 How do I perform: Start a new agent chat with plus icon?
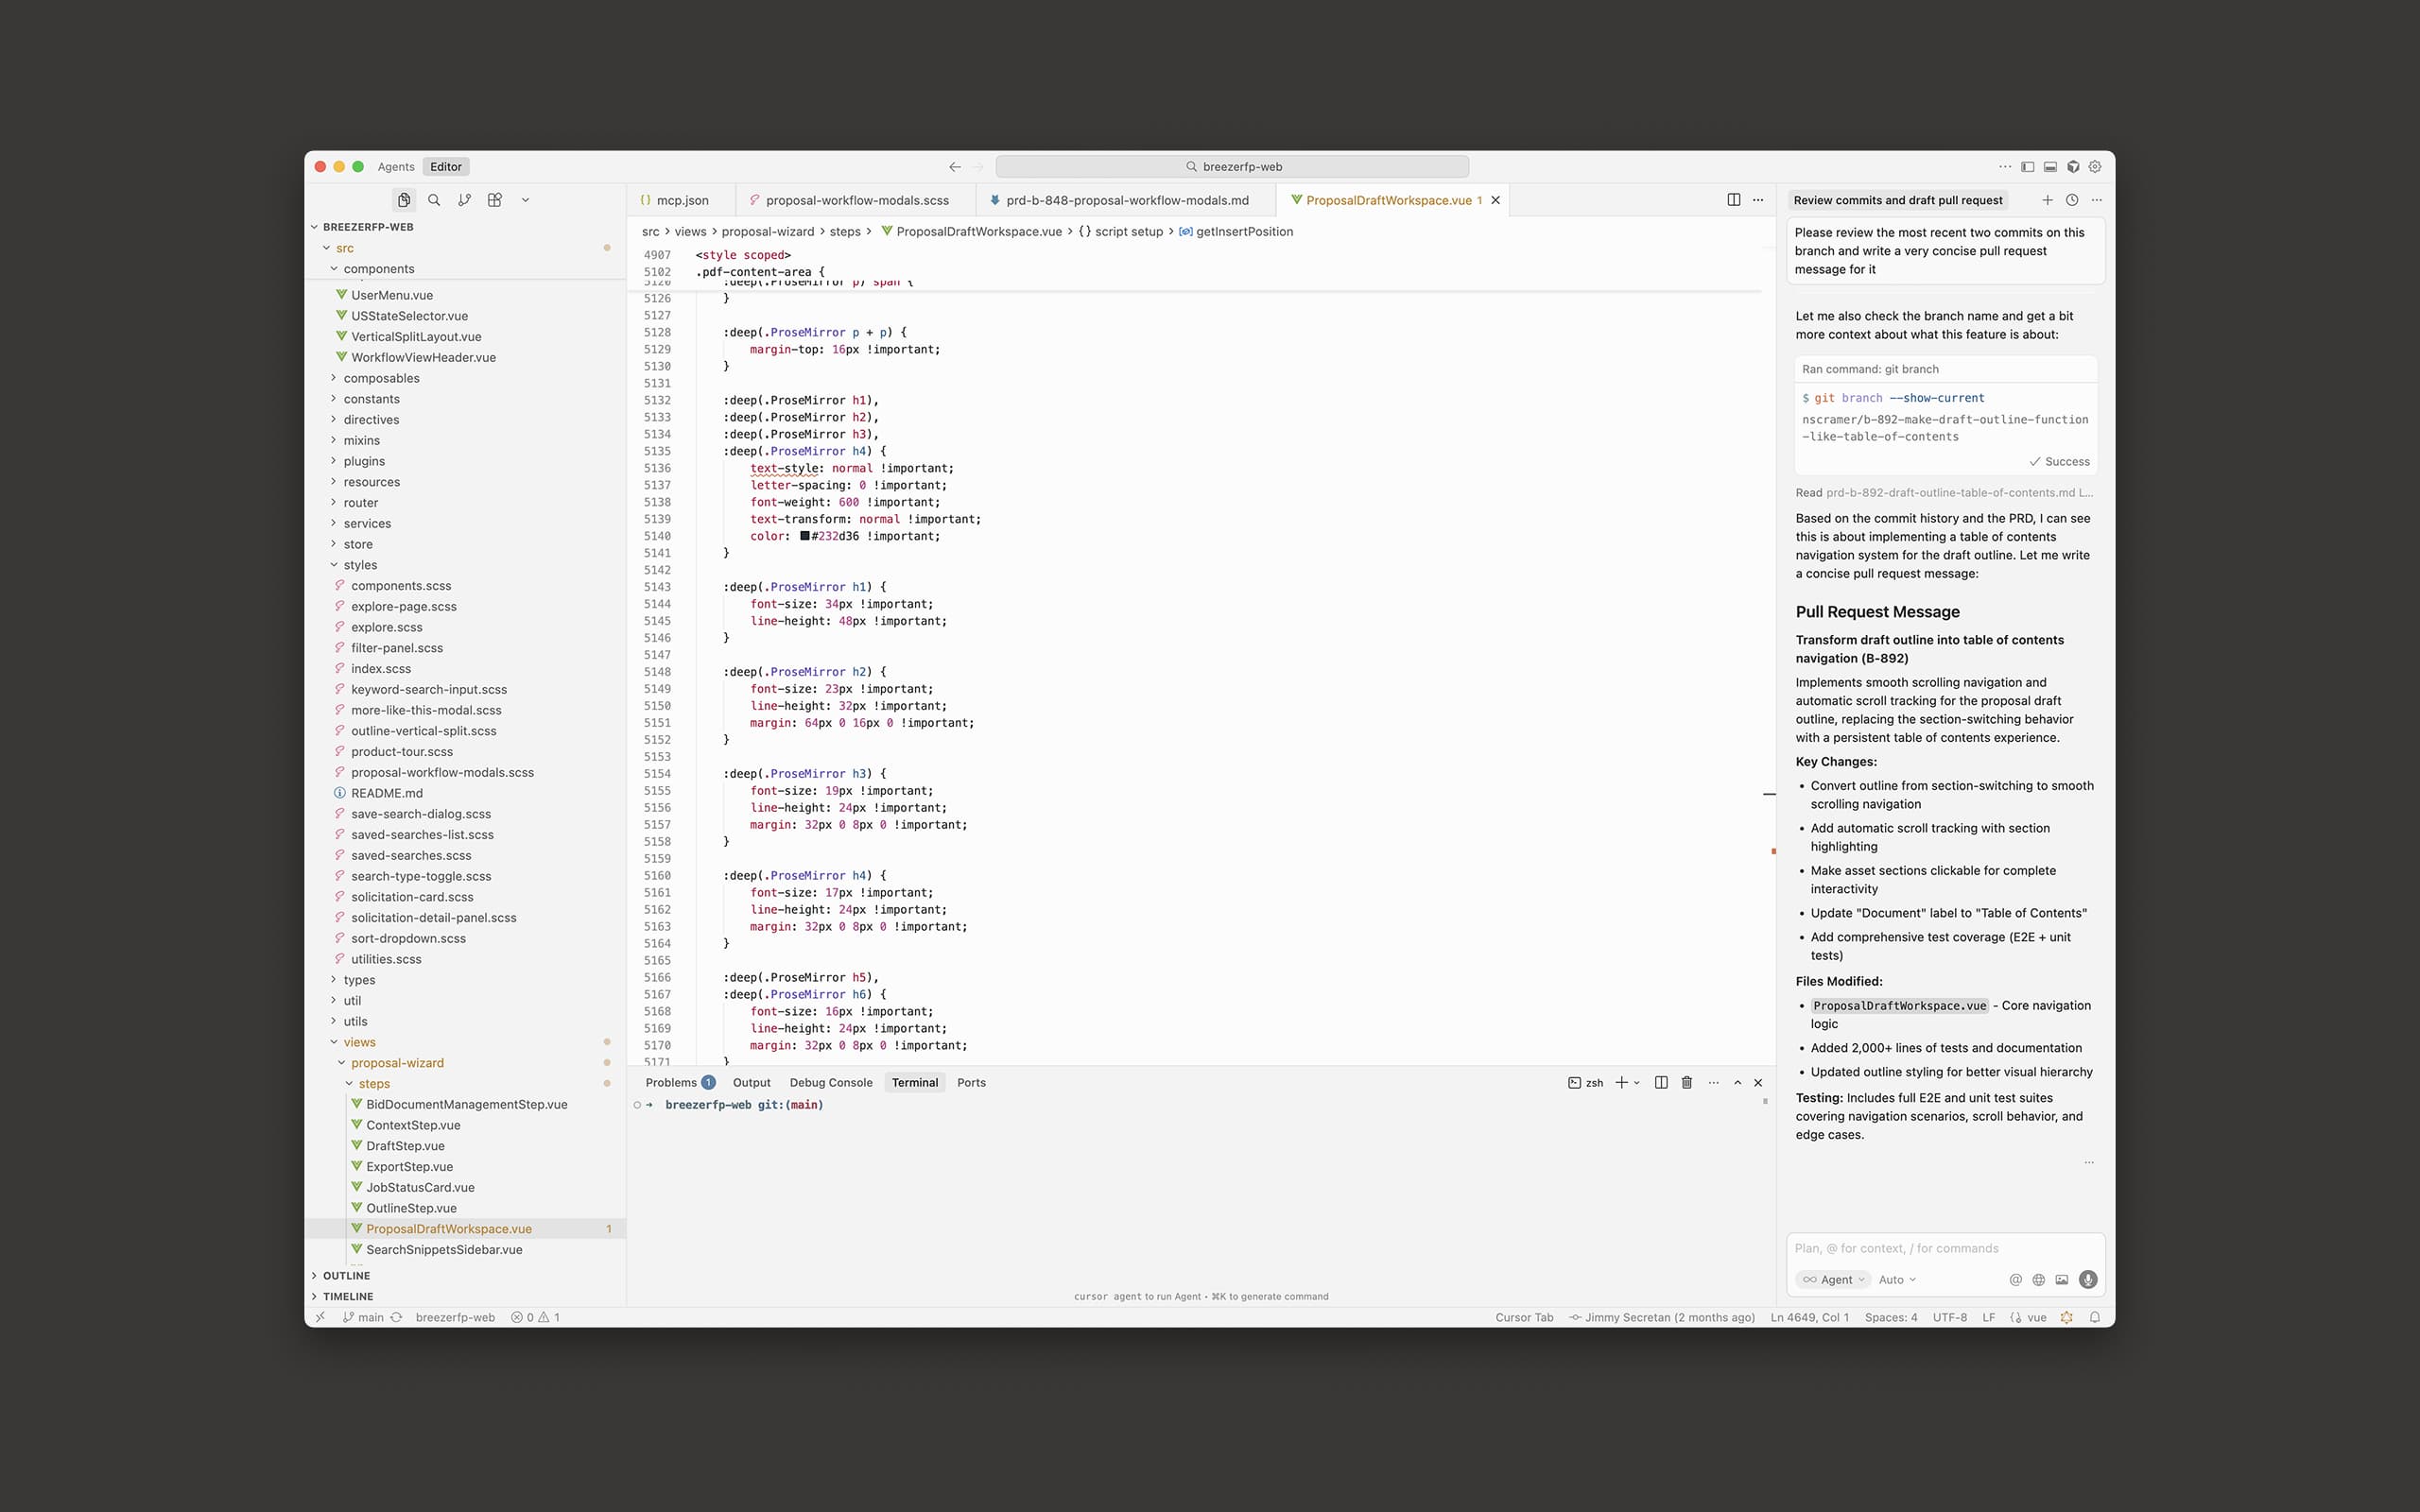pyautogui.click(x=2047, y=199)
